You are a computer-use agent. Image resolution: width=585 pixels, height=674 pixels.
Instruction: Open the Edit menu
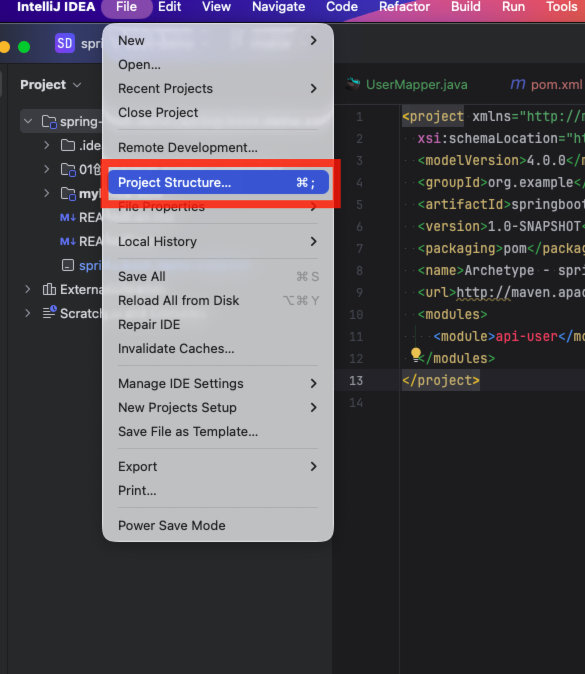(169, 7)
